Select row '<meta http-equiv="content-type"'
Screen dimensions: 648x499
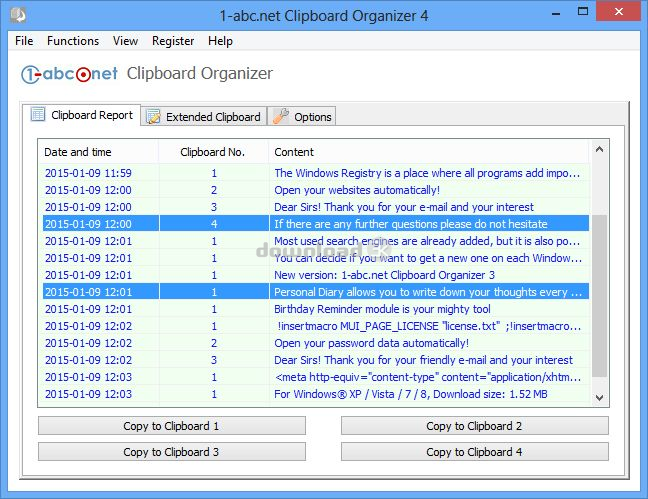(x=316, y=377)
